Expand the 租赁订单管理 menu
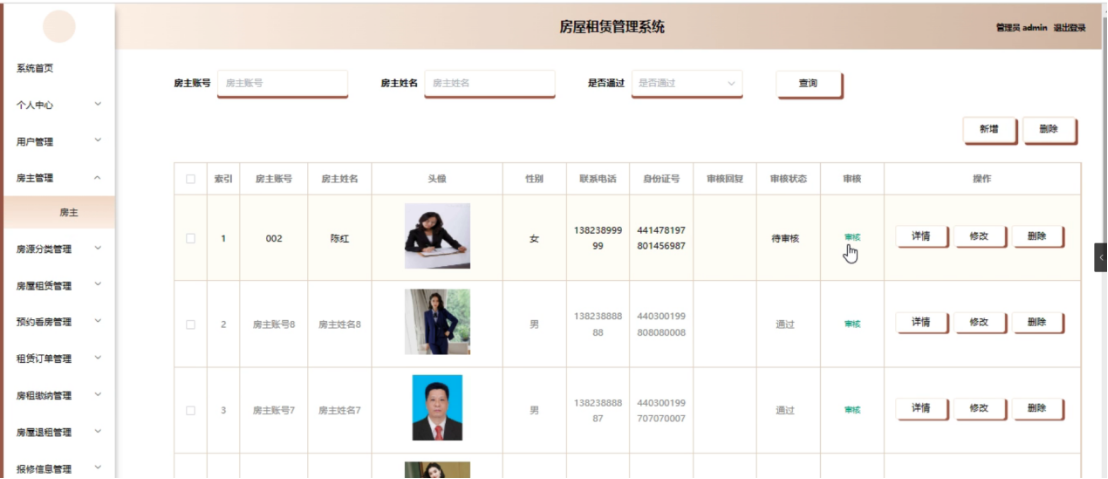This screenshot has height=479, width=1108. click(x=59, y=358)
